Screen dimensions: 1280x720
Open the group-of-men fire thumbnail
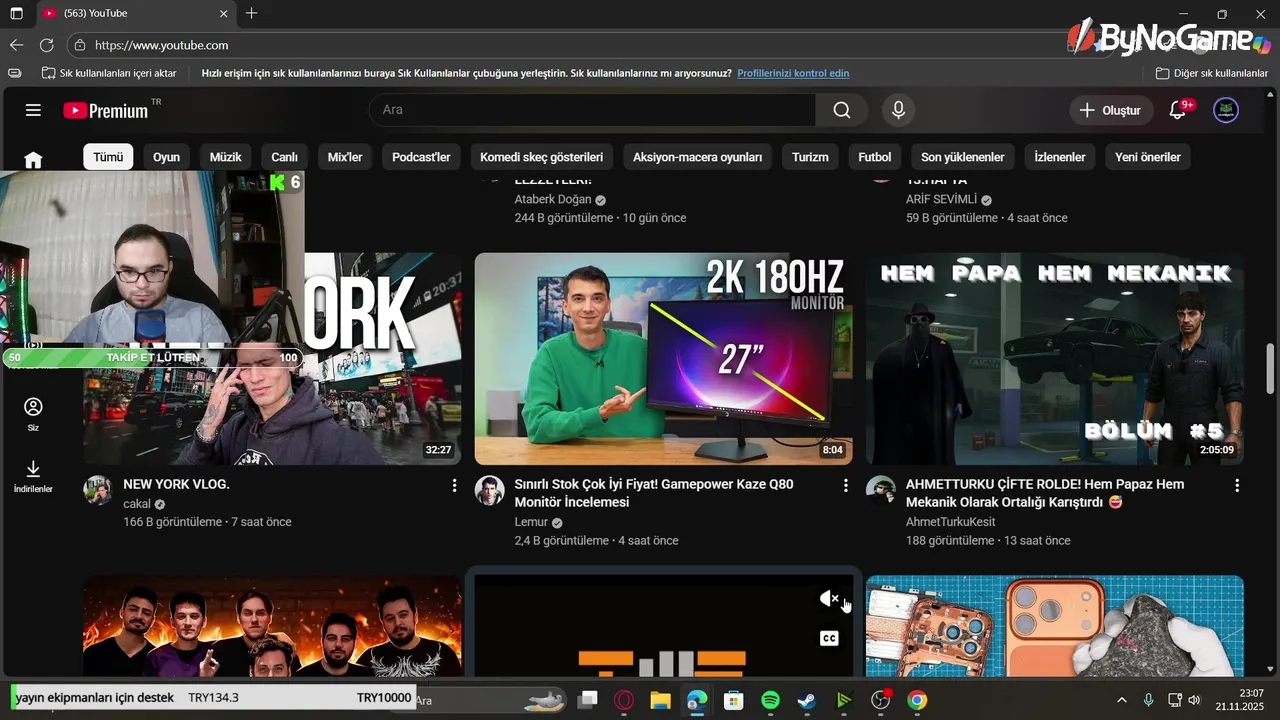[272, 627]
